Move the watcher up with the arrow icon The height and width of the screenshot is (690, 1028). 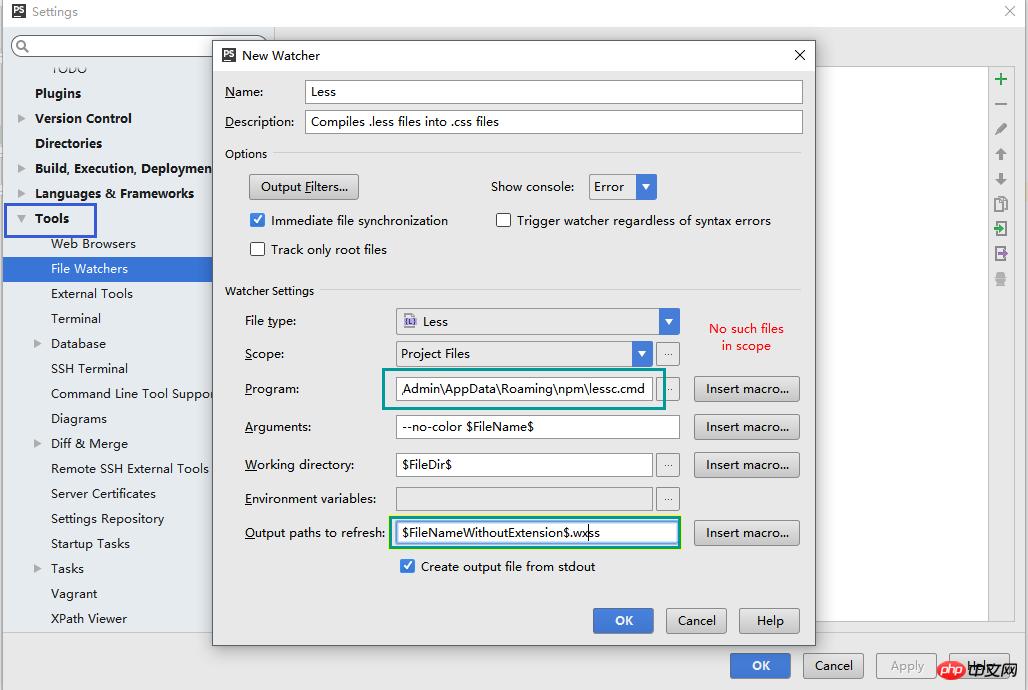click(x=1001, y=153)
